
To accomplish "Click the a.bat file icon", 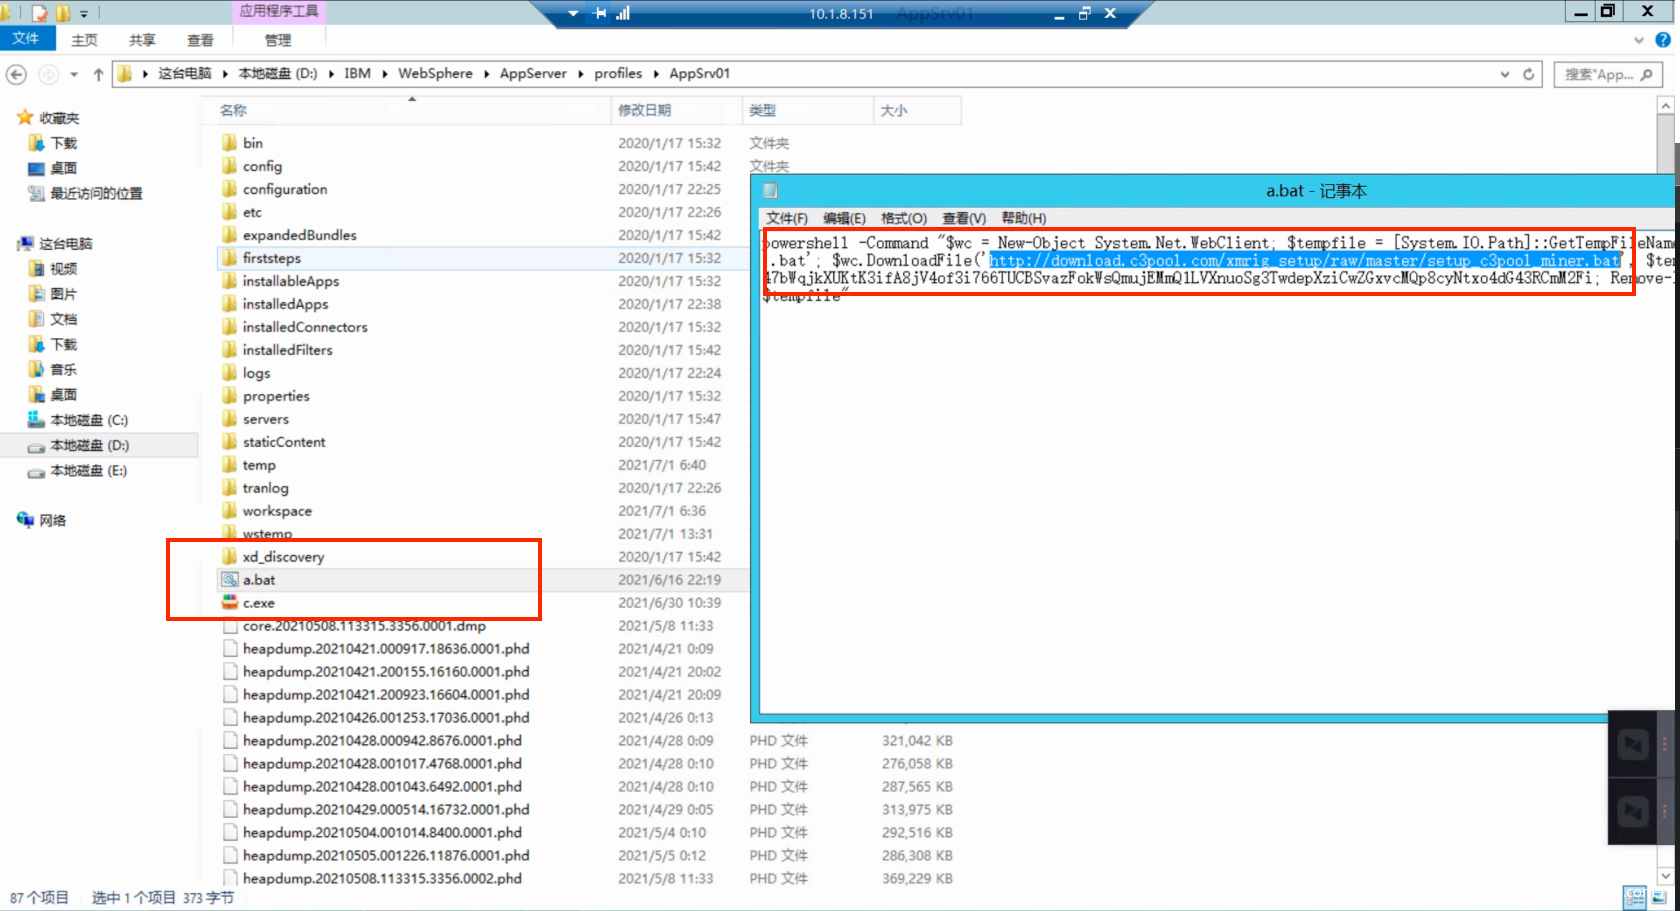I will pos(230,580).
